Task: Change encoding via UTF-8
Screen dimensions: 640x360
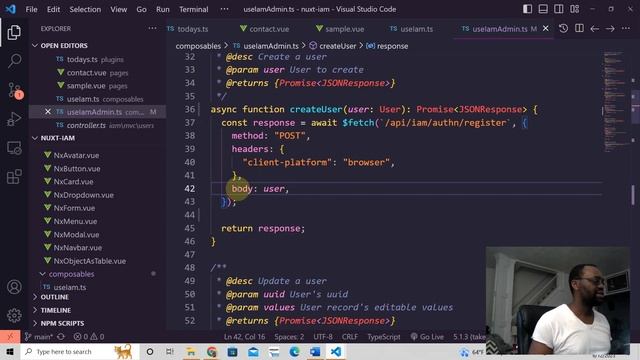Action: click(323, 337)
